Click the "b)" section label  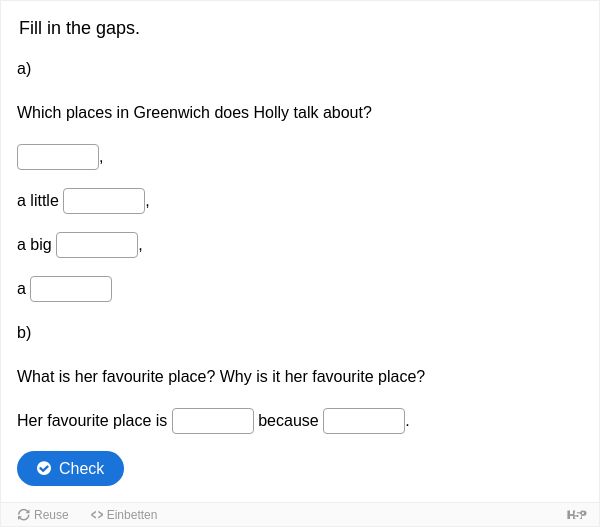(24, 333)
